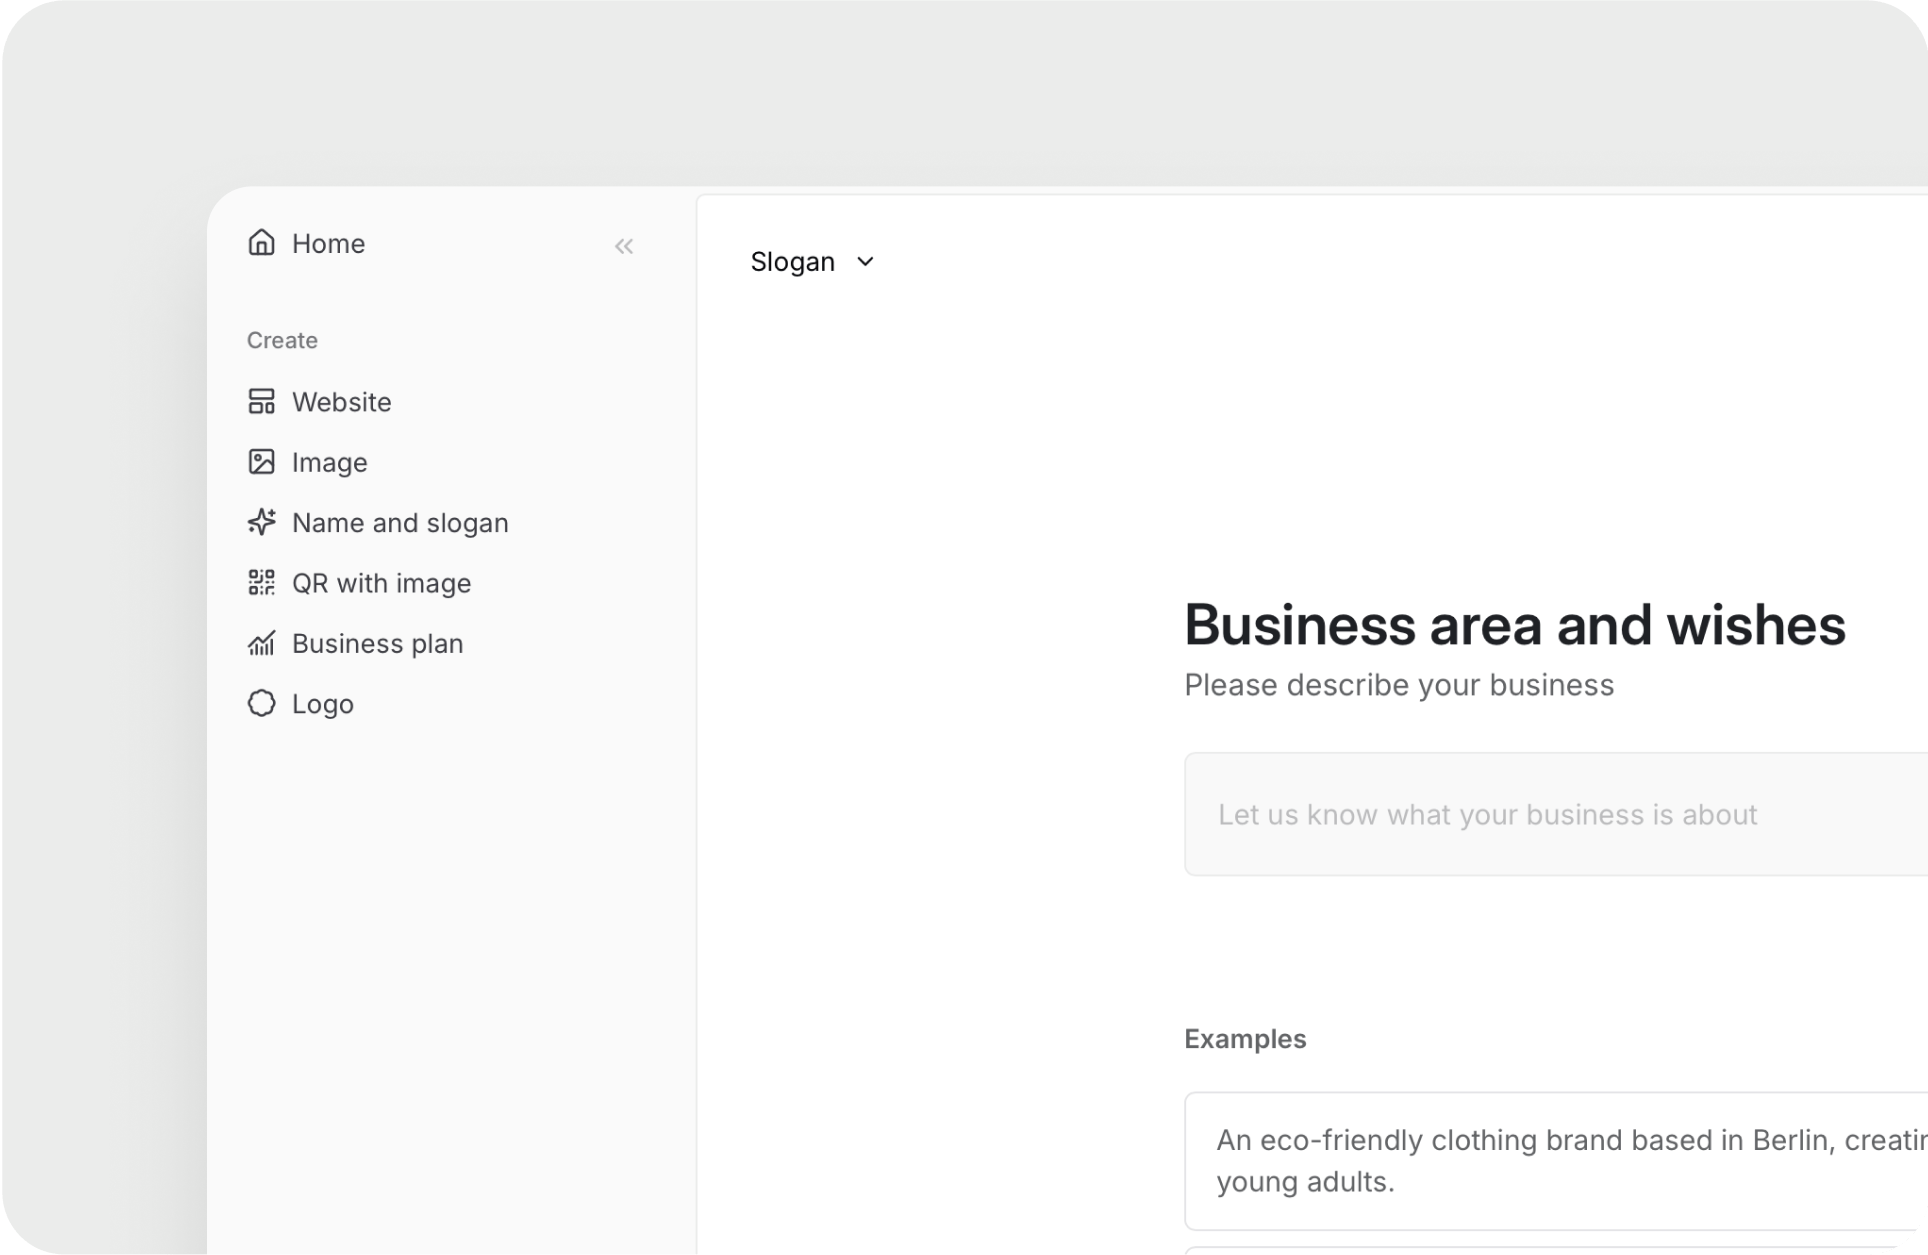This screenshot has width=1928, height=1255.
Task: Click the chevron next to Slogan
Action: point(866,262)
